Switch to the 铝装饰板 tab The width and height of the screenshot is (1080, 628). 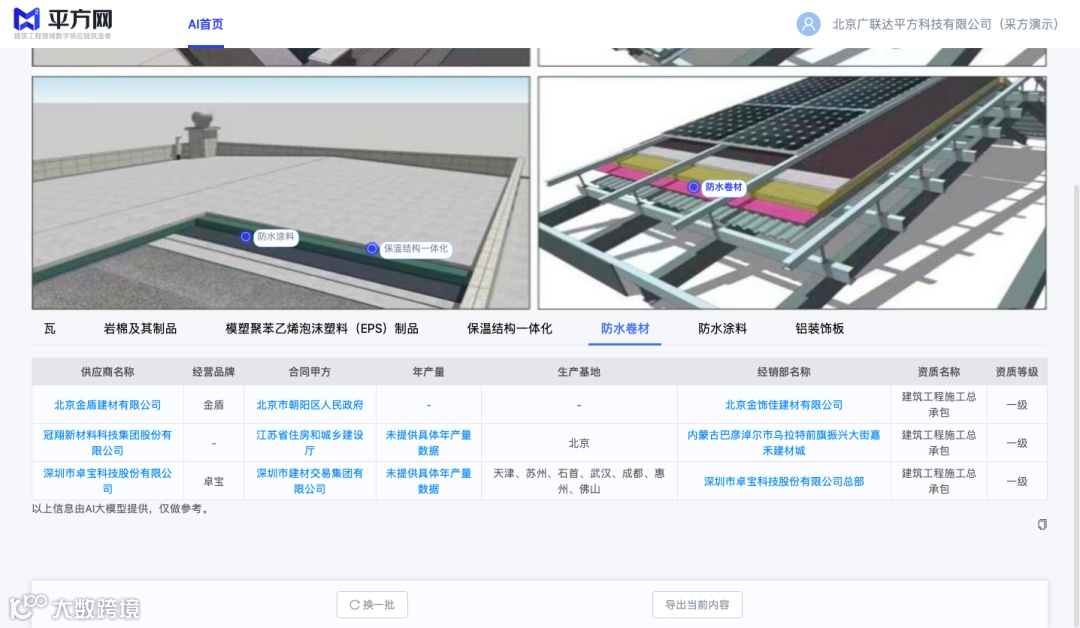point(820,328)
